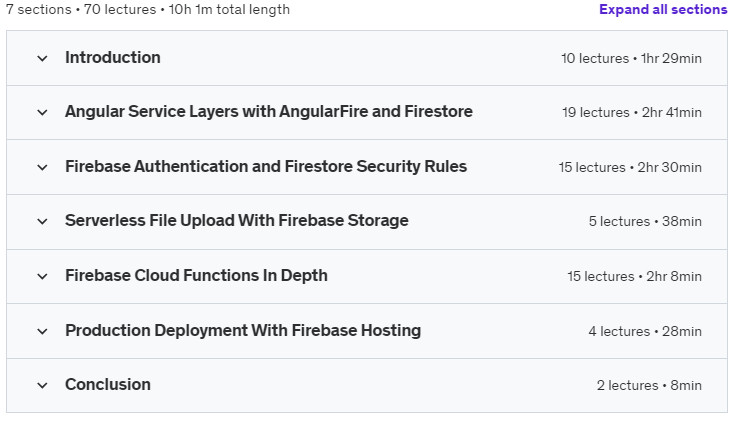731x426 pixels.
Task: Click '4 lectures • 28min' text
Action: pyautogui.click(x=645, y=331)
